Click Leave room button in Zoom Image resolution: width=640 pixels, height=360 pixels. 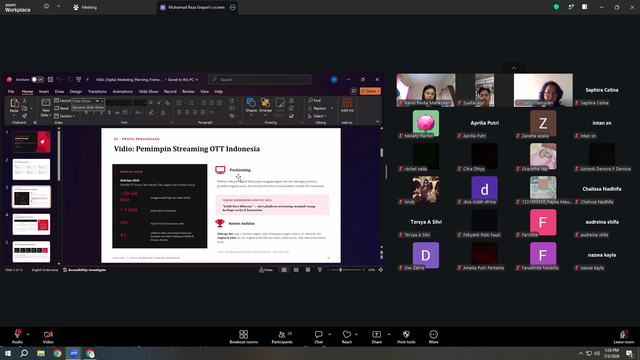pyautogui.click(x=624, y=337)
